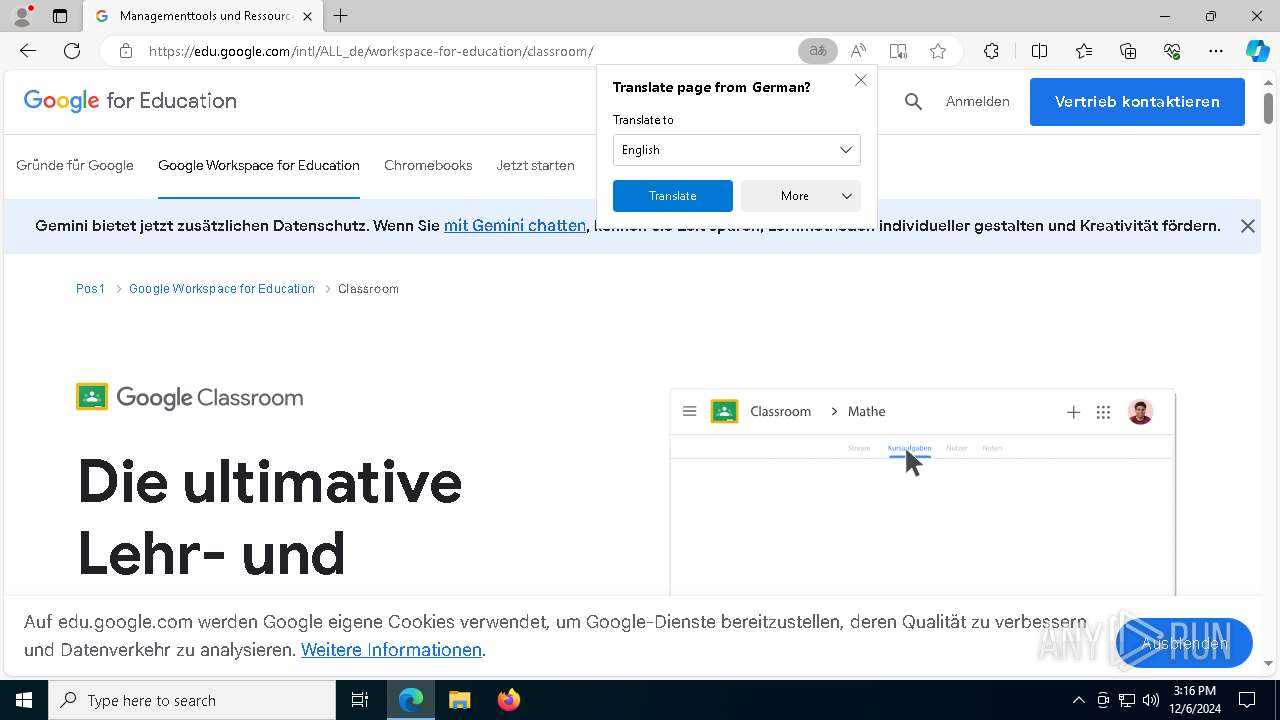Image resolution: width=1280 pixels, height=720 pixels.
Task: Open a new tab with plus icon
Action: (x=341, y=16)
